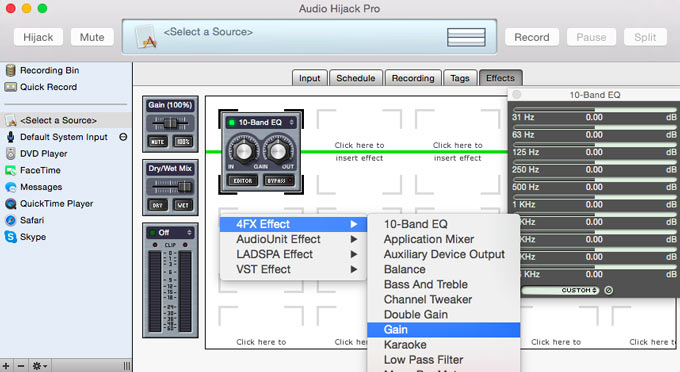Toggle Bypass on the 10-Band EQ
Image resolution: width=680 pixels, height=372 pixels.
pos(278,180)
